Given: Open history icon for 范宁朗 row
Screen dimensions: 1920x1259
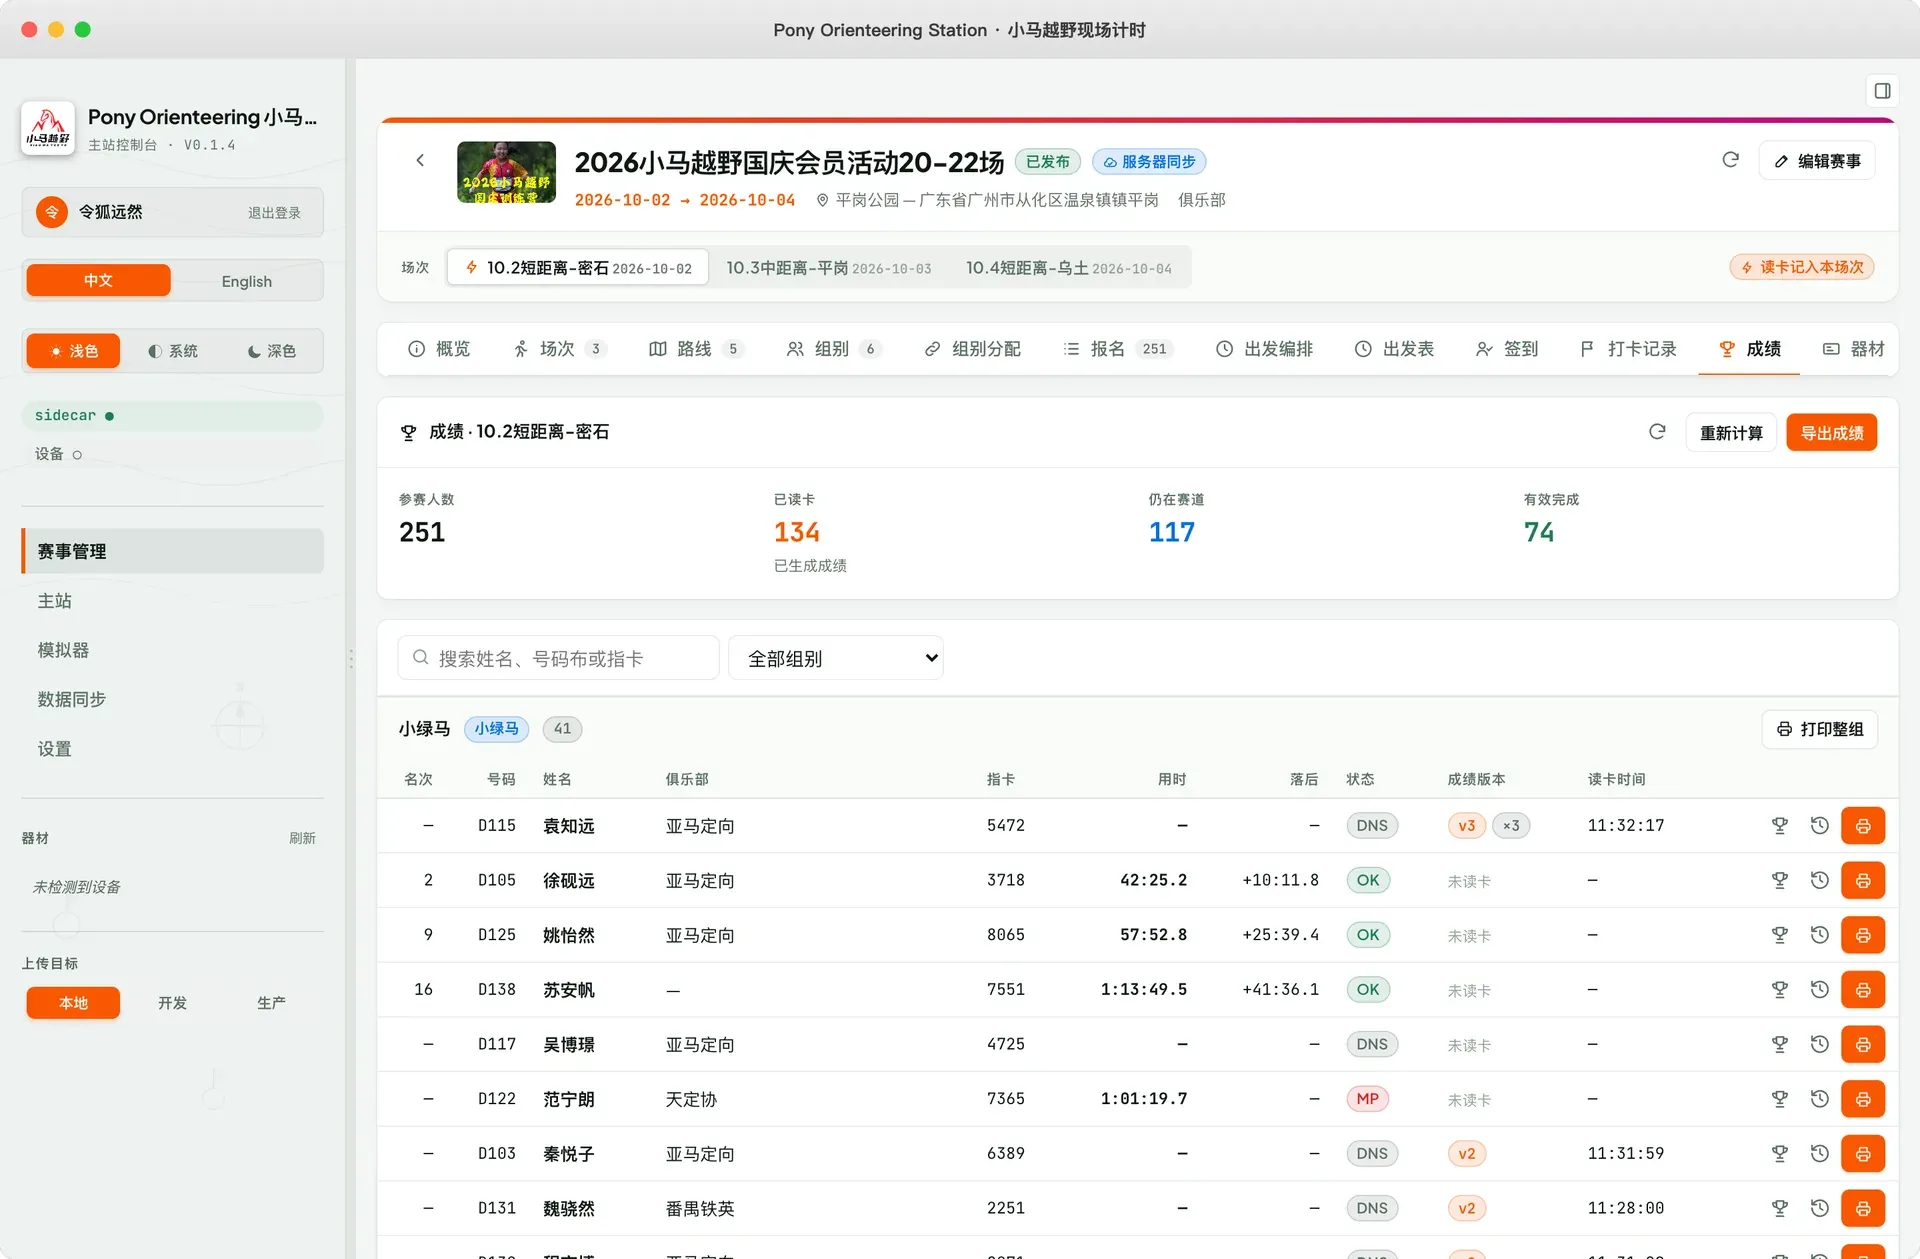Looking at the screenshot, I should (1819, 1099).
